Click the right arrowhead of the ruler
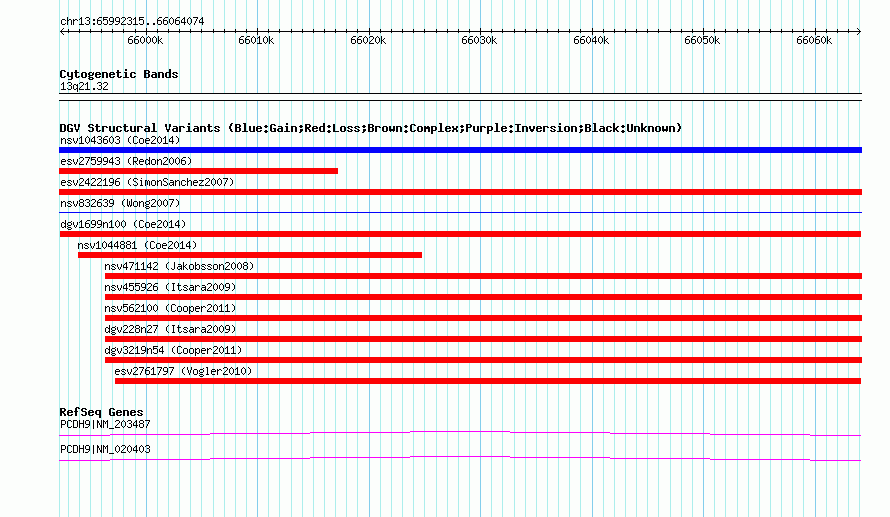This screenshot has height=517, width=890. 859,31
